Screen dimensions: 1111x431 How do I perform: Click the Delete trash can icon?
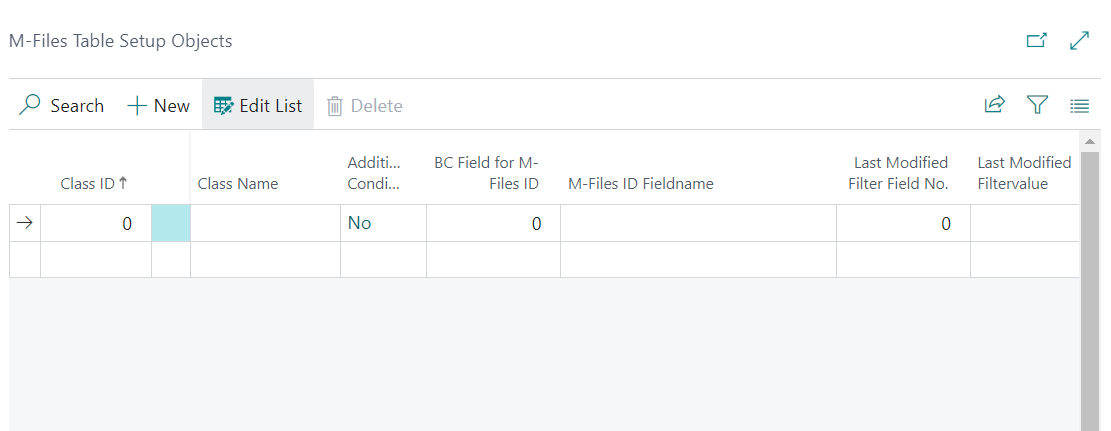(x=334, y=106)
